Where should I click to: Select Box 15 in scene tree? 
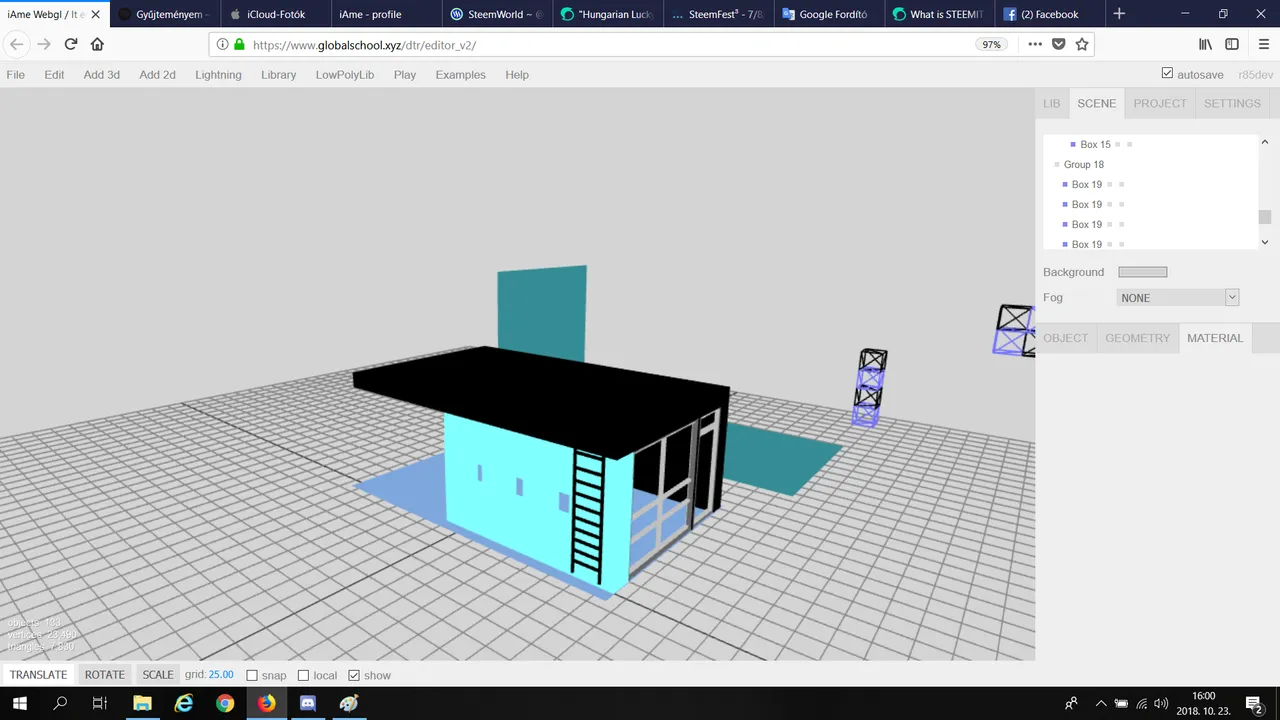tap(1095, 144)
